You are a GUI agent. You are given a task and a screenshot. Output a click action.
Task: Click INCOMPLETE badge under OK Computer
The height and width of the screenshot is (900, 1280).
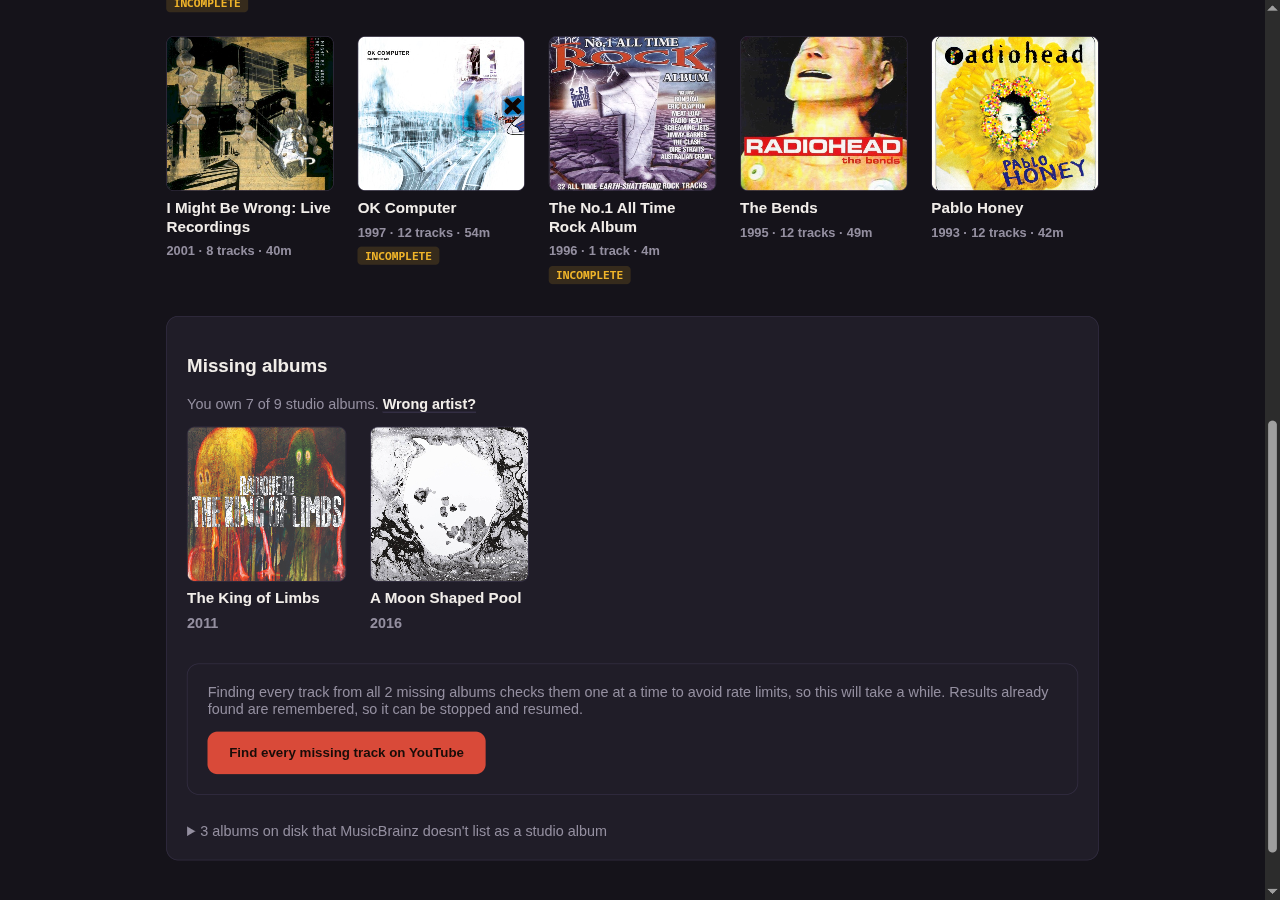398,256
